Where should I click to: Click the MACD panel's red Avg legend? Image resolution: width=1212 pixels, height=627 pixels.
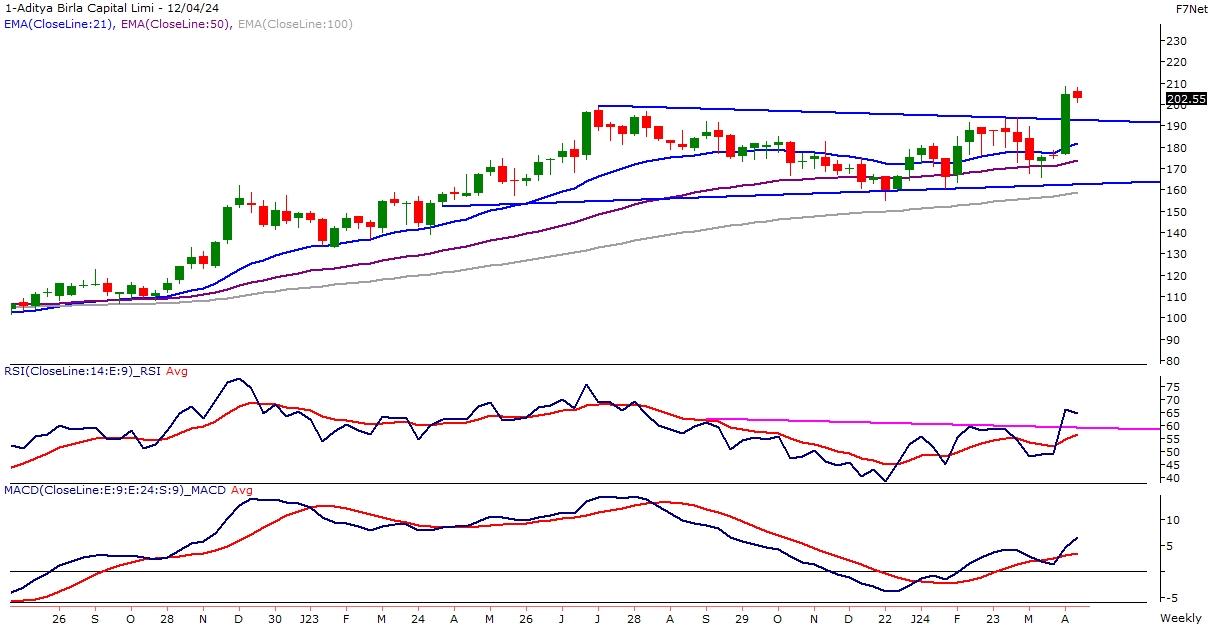[242, 489]
